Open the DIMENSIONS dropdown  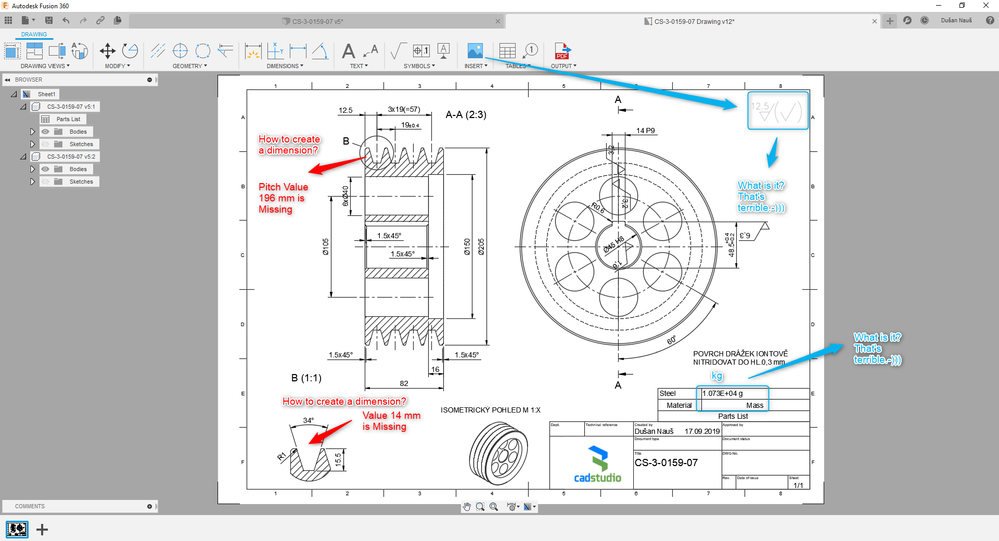coord(285,66)
